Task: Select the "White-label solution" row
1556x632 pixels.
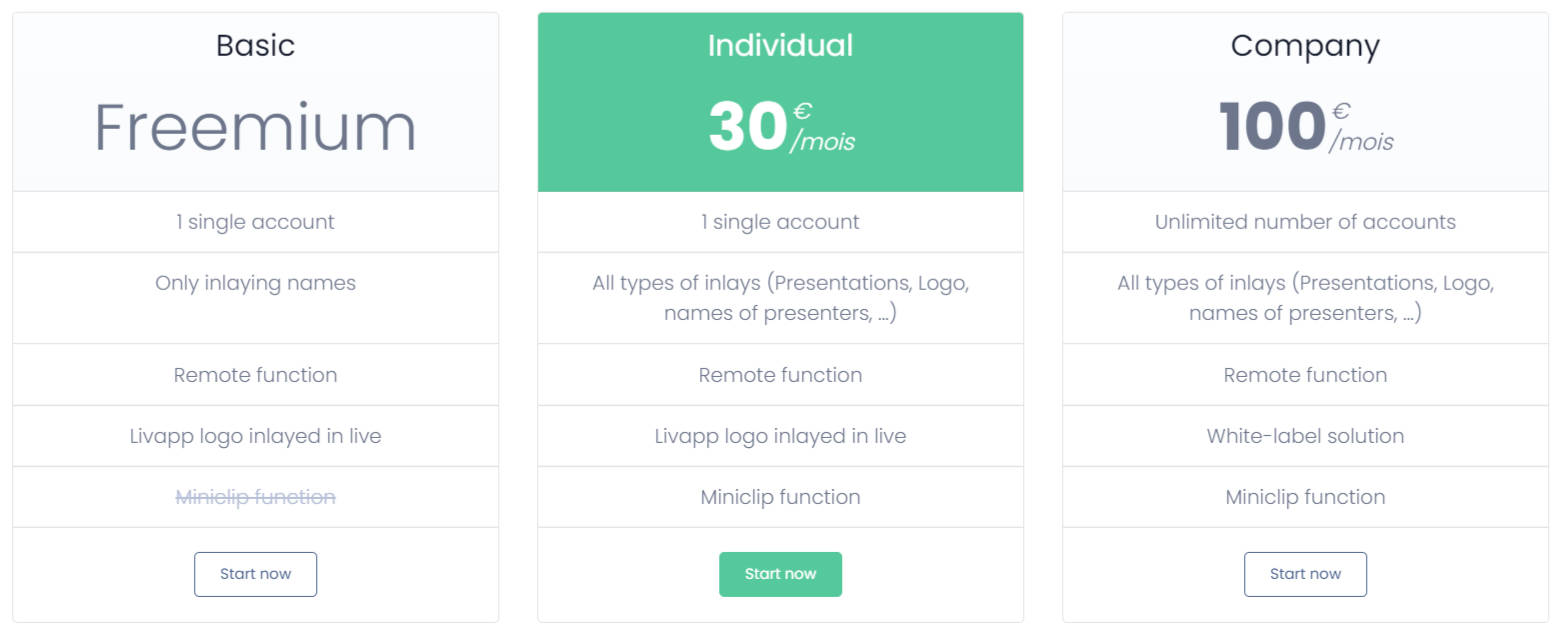Action: click(1305, 436)
